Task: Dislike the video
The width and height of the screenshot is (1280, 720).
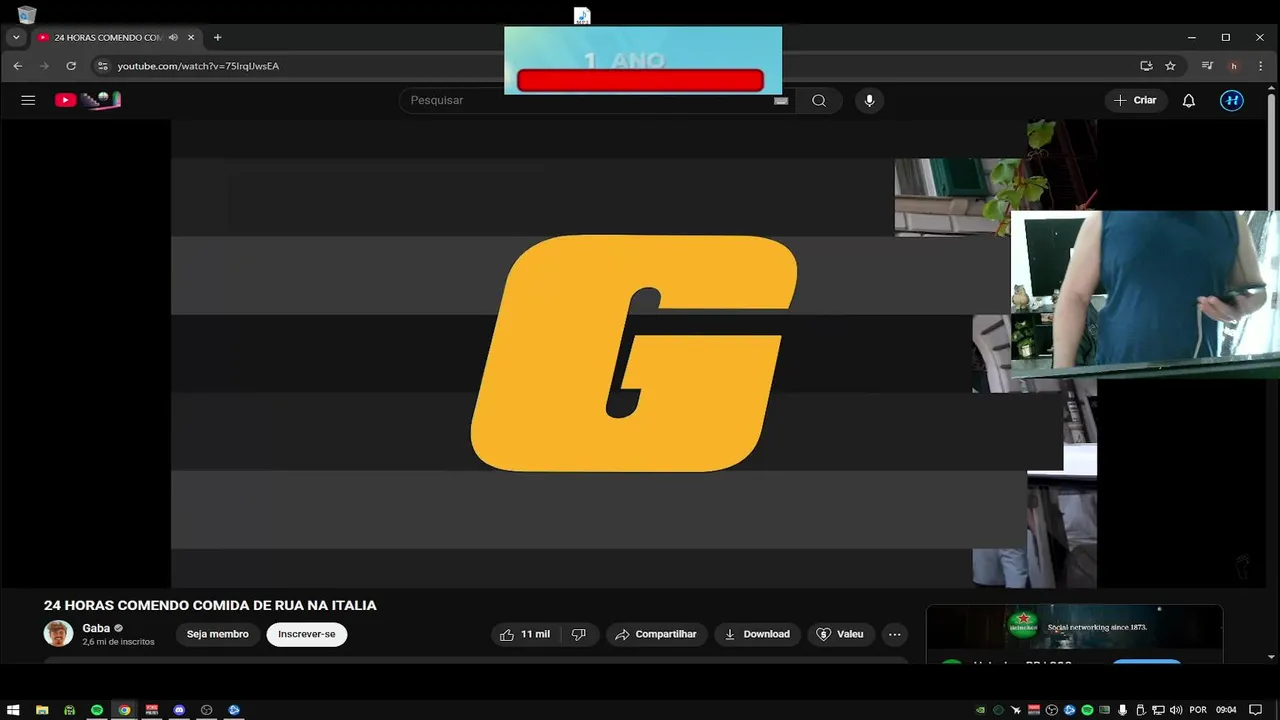Action: [579, 634]
